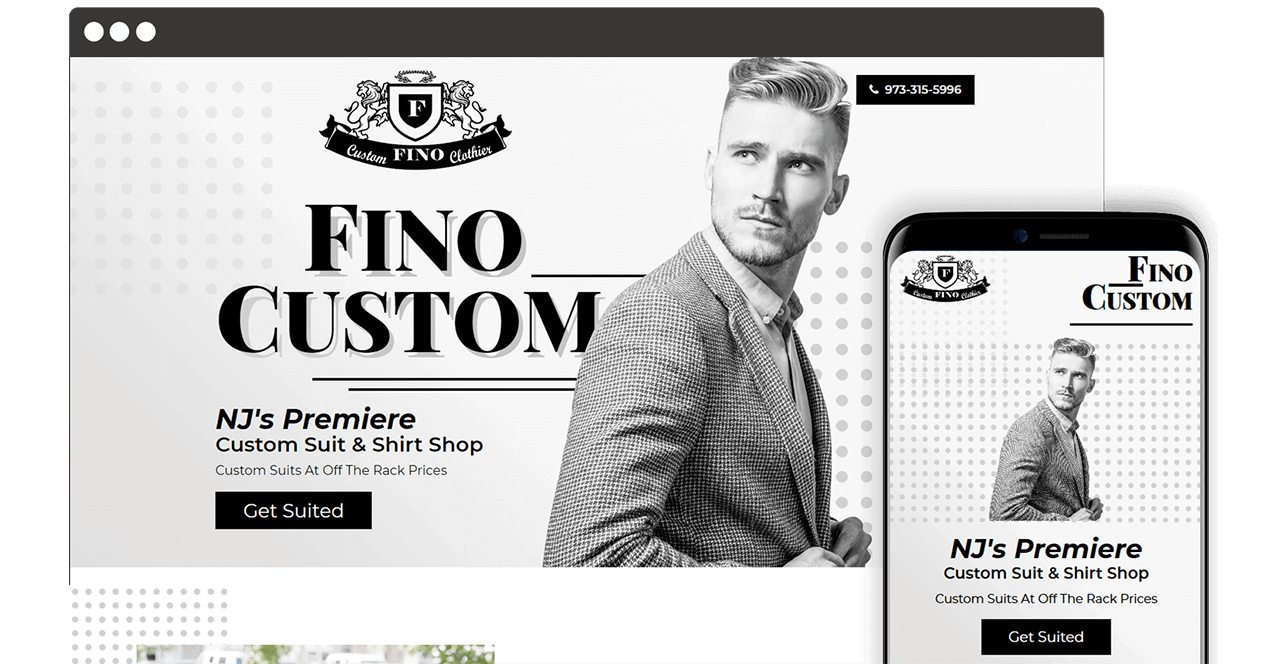This screenshot has width=1280, height=664.
Task: Tap the front camera lens on the phone
Action: point(1020,237)
